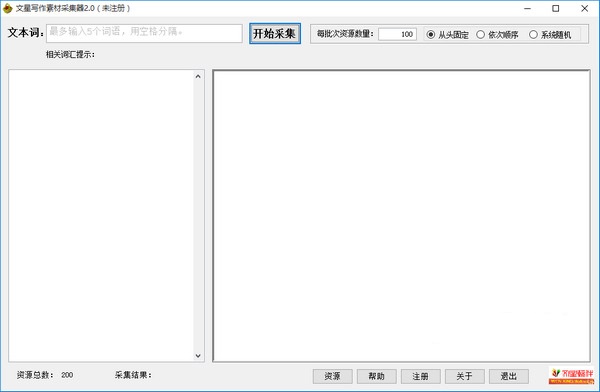
Task: Click the app icon in the title bar
Action: (7, 8)
